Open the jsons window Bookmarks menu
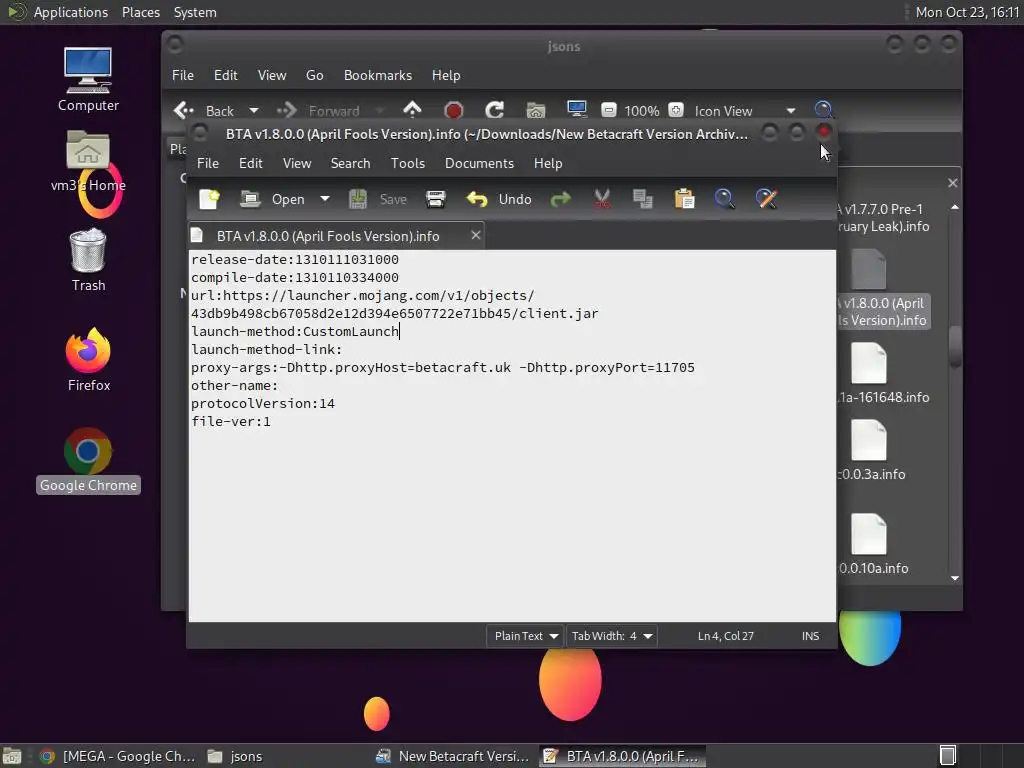The image size is (1024, 768). pyautogui.click(x=377, y=75)
